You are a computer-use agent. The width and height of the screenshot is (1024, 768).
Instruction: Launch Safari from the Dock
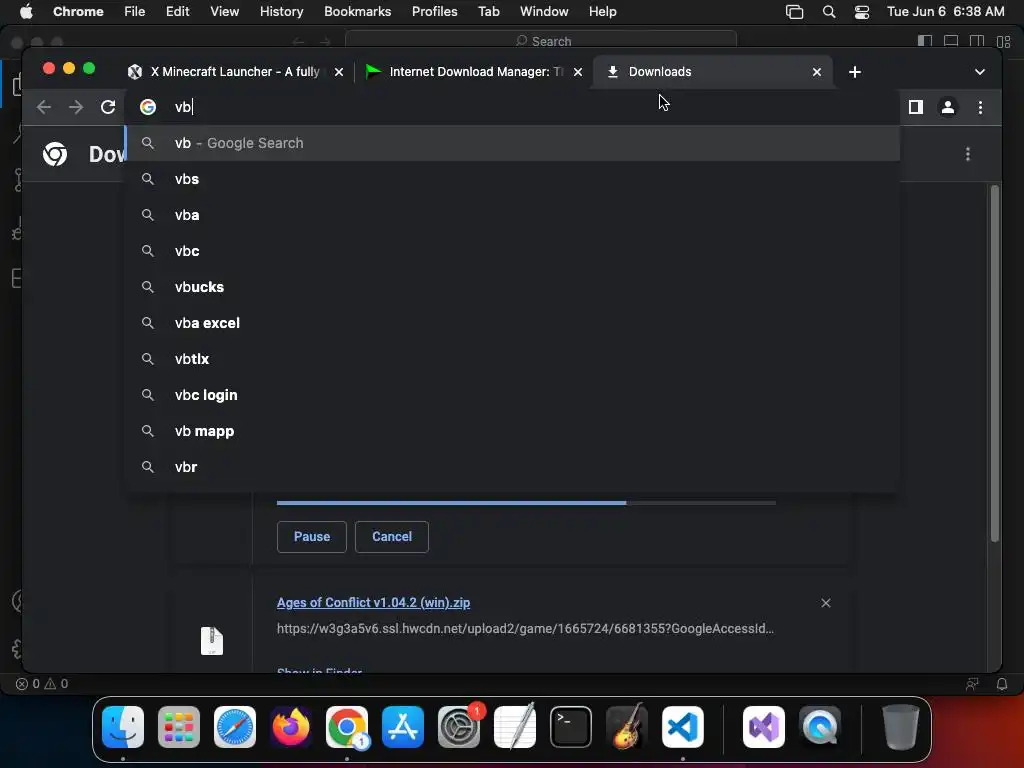pos(235,727)
